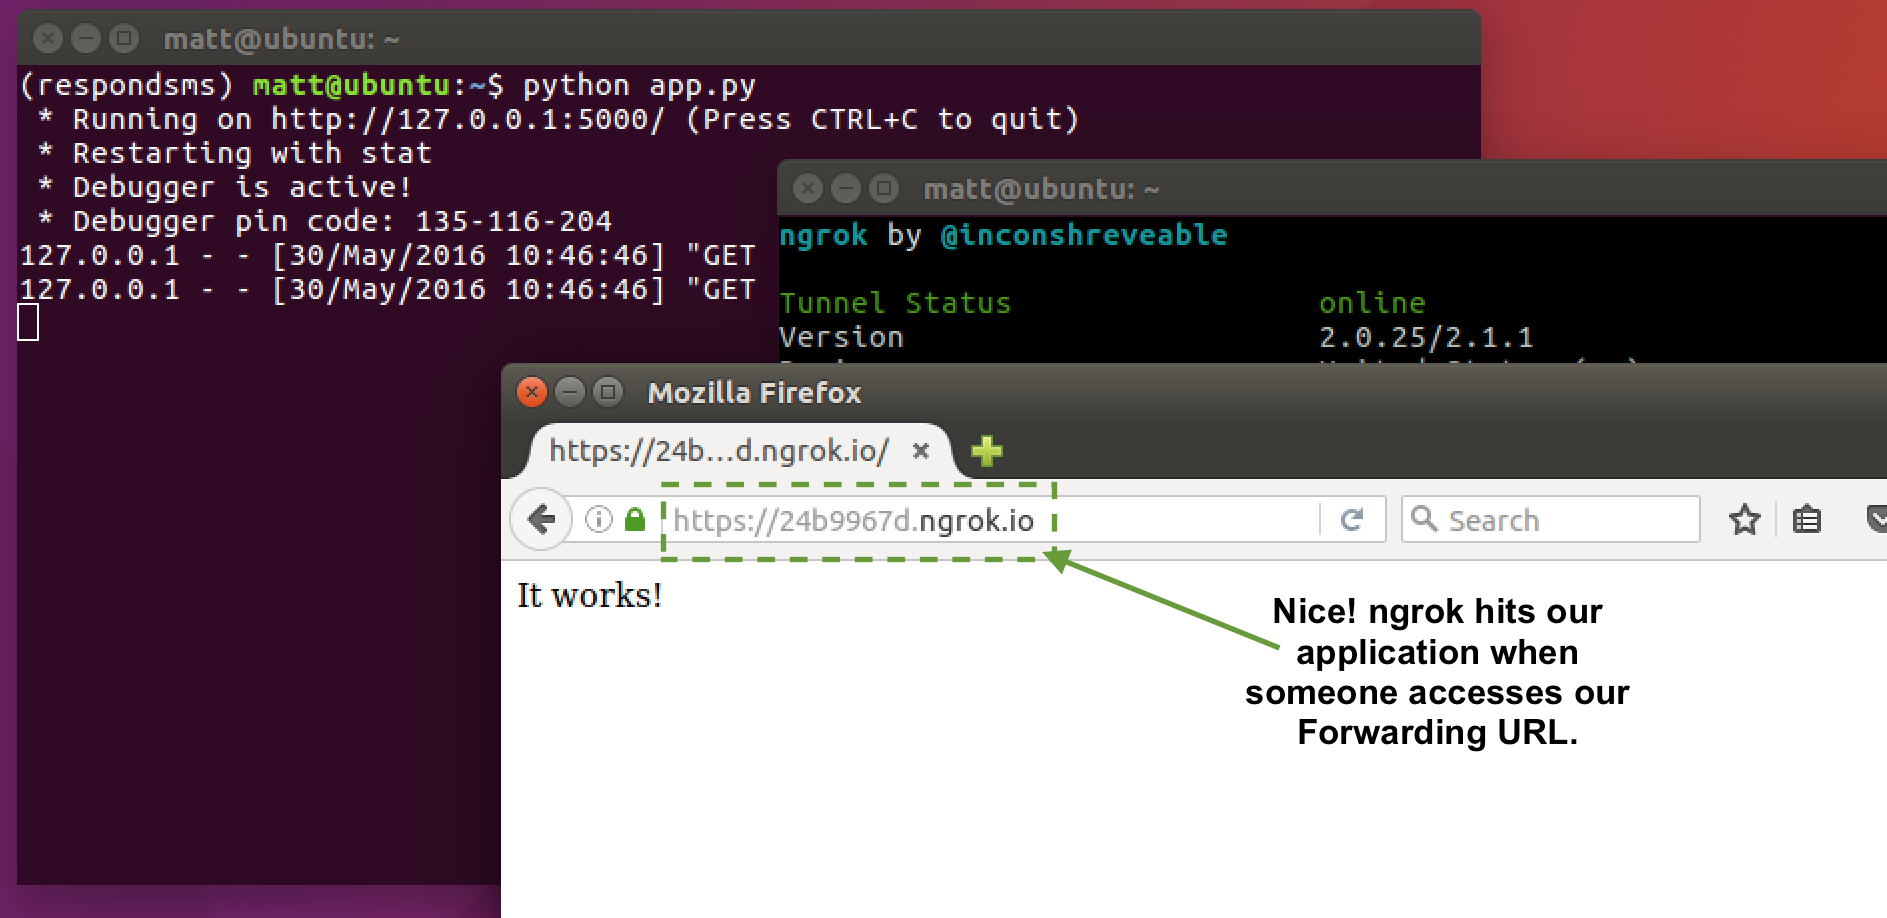Viewport: 1887px width, 918px height.
Task: Click the search magnifier icon
Action: (x=1424, y=519)
